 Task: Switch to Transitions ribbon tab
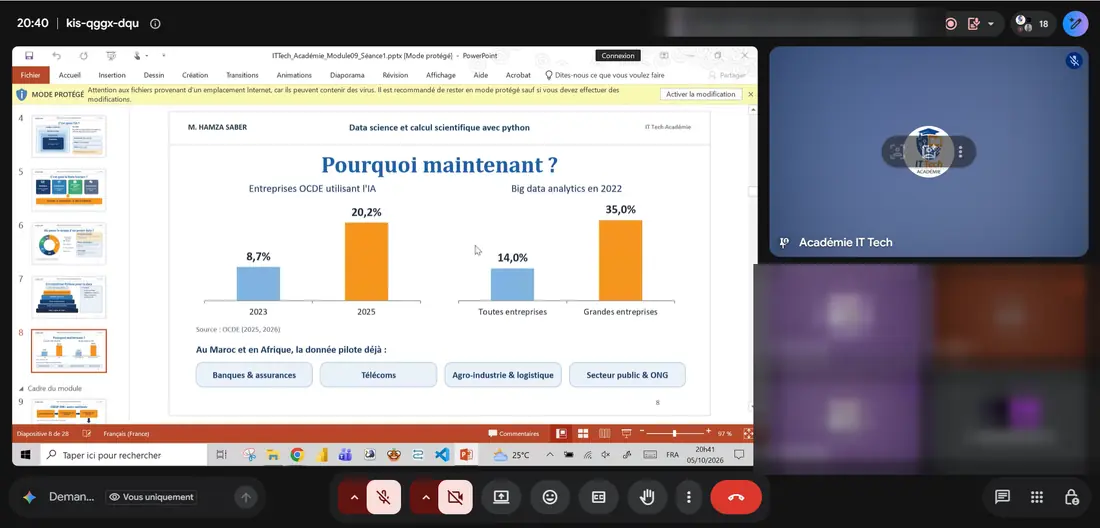click(242, 75)
